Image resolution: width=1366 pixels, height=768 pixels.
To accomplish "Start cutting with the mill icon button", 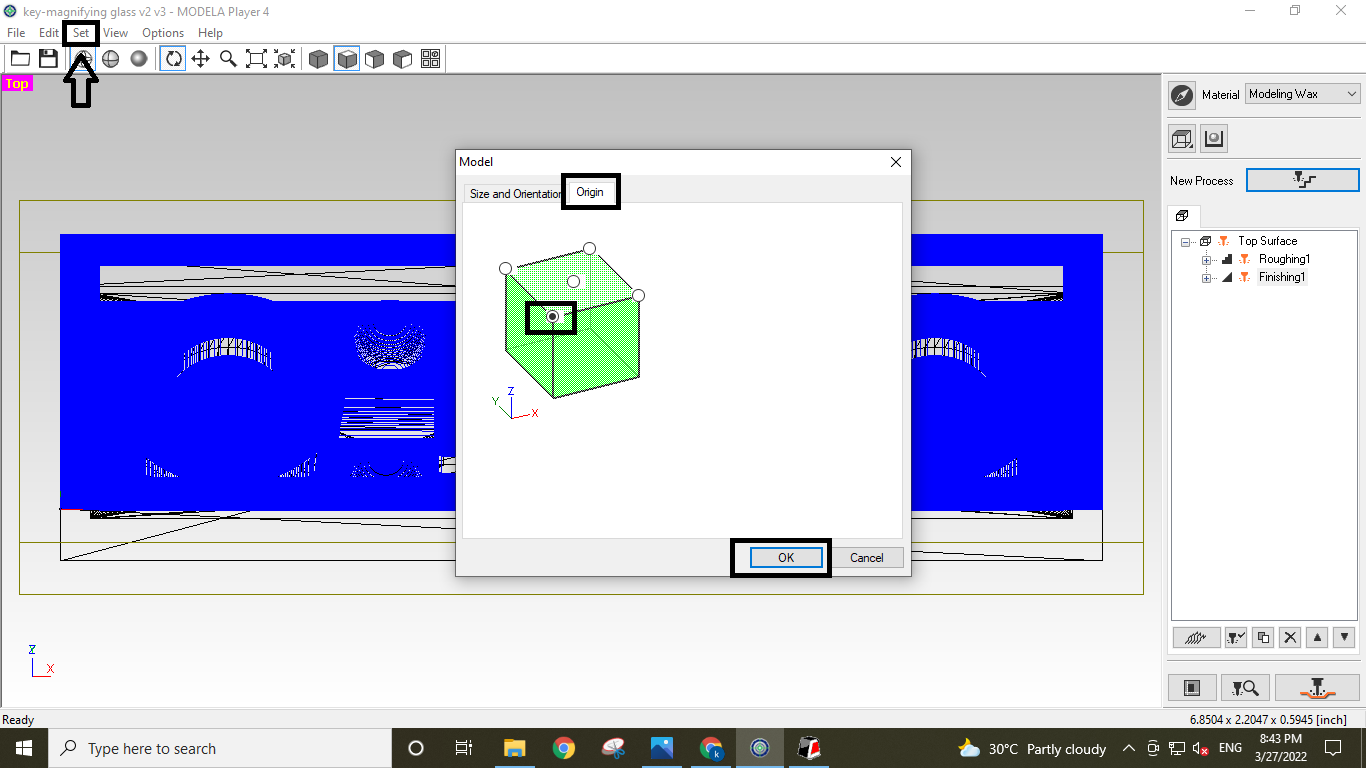I will click(1317, 687).
